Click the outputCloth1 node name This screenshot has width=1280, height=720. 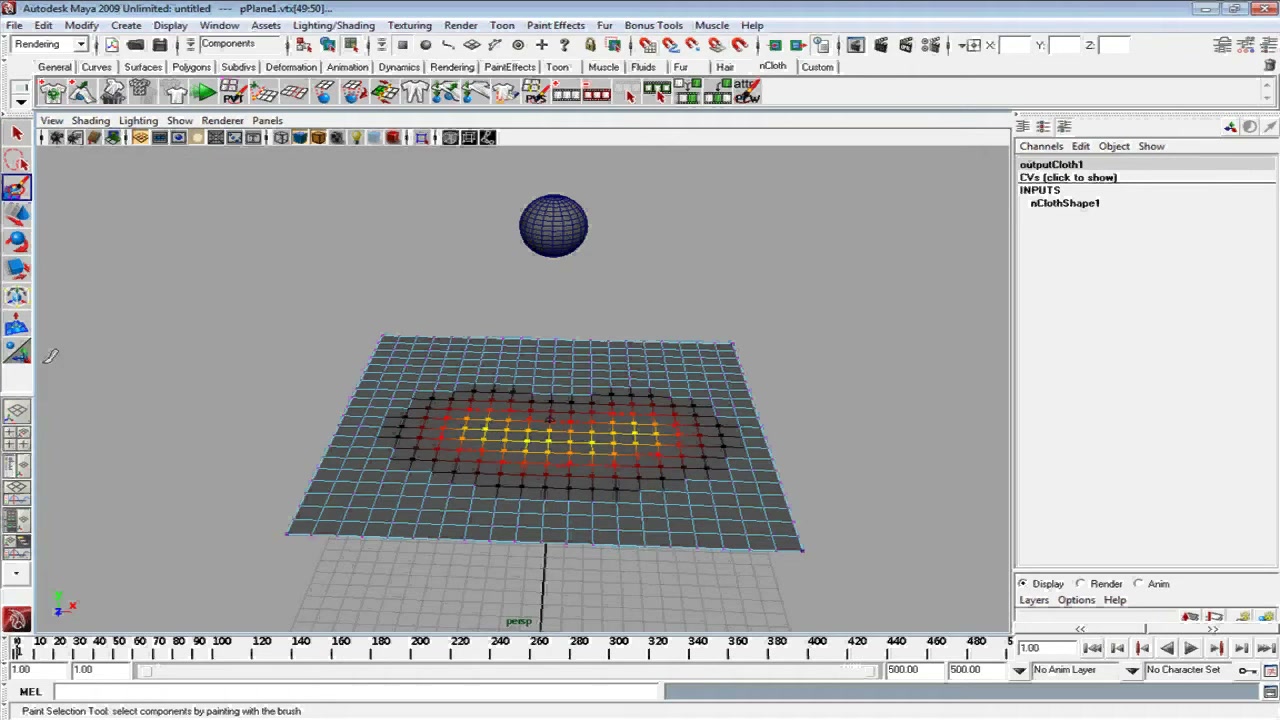tap(1051, 164)
